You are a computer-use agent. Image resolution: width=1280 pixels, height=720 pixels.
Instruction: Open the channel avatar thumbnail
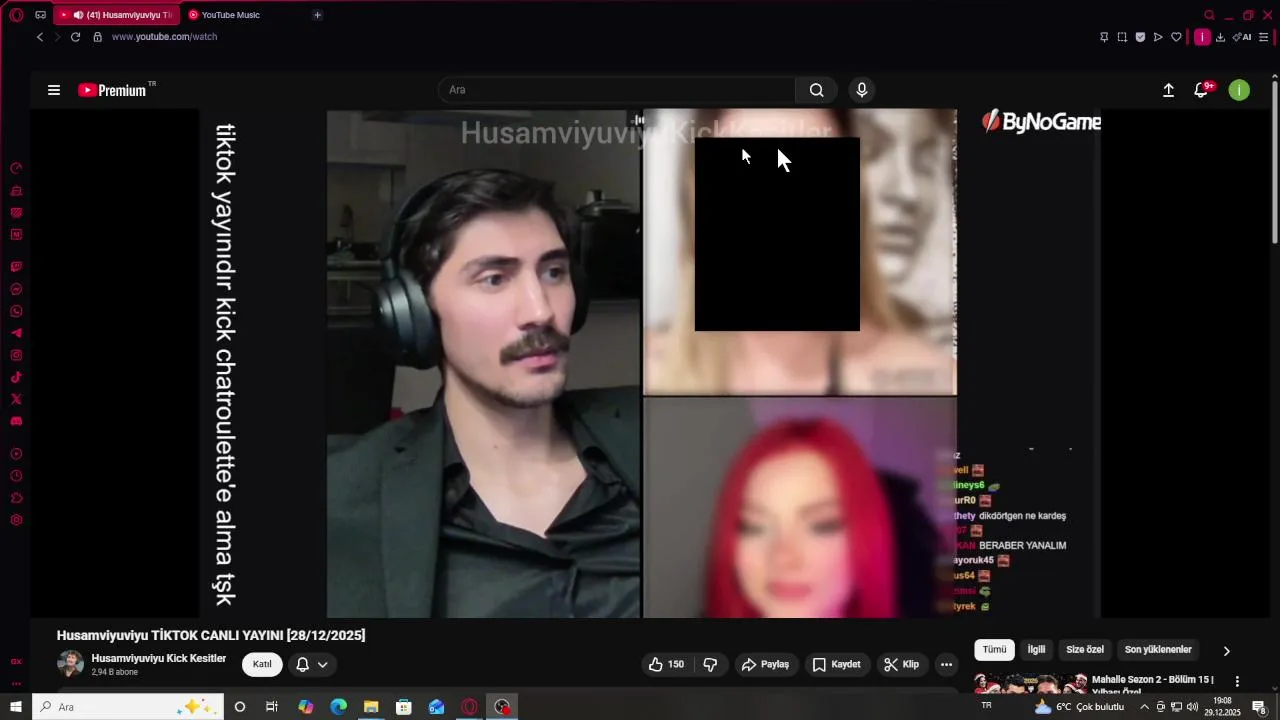71,664
